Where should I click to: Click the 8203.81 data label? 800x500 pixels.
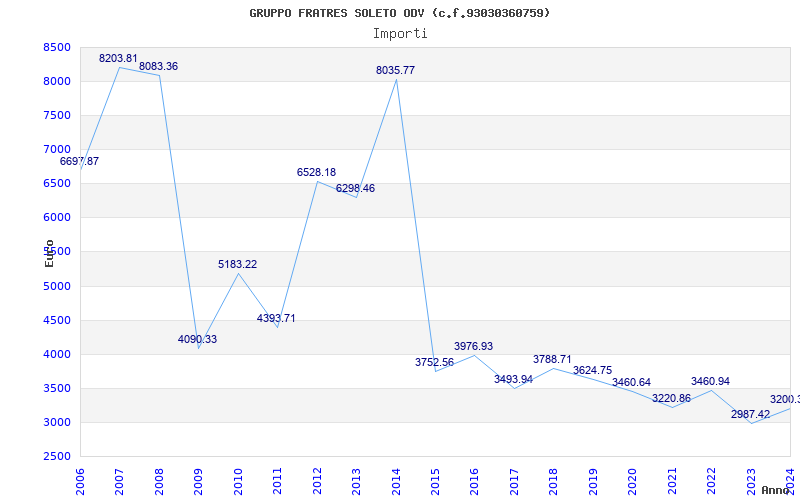(118, 58)
